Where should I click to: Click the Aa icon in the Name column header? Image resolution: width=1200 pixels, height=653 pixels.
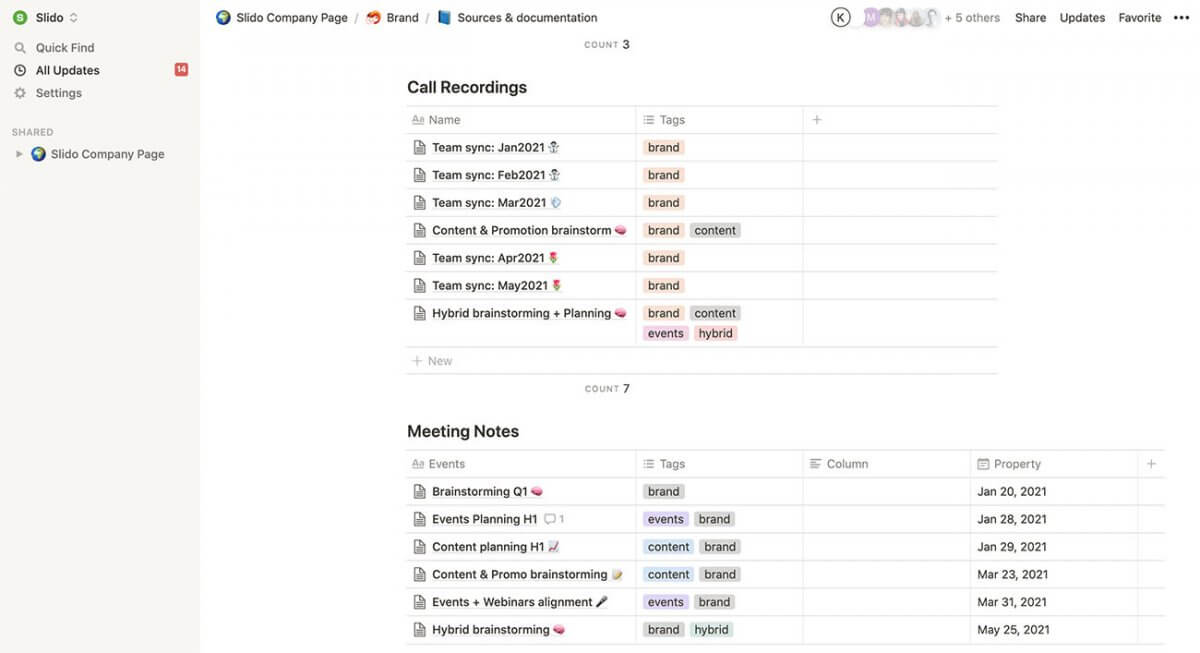(419, 119)
